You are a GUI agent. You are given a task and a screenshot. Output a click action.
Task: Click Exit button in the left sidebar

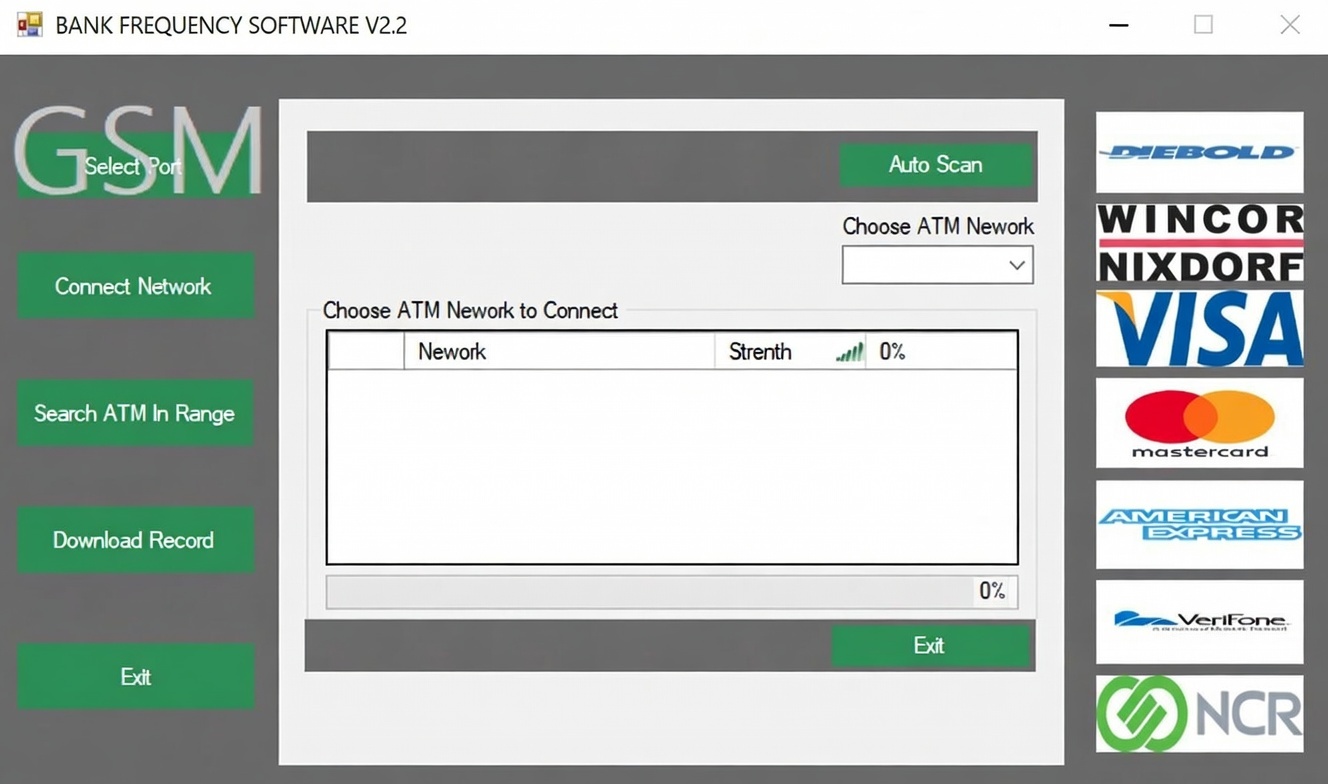pyautogui.click(x=135, y=677)
